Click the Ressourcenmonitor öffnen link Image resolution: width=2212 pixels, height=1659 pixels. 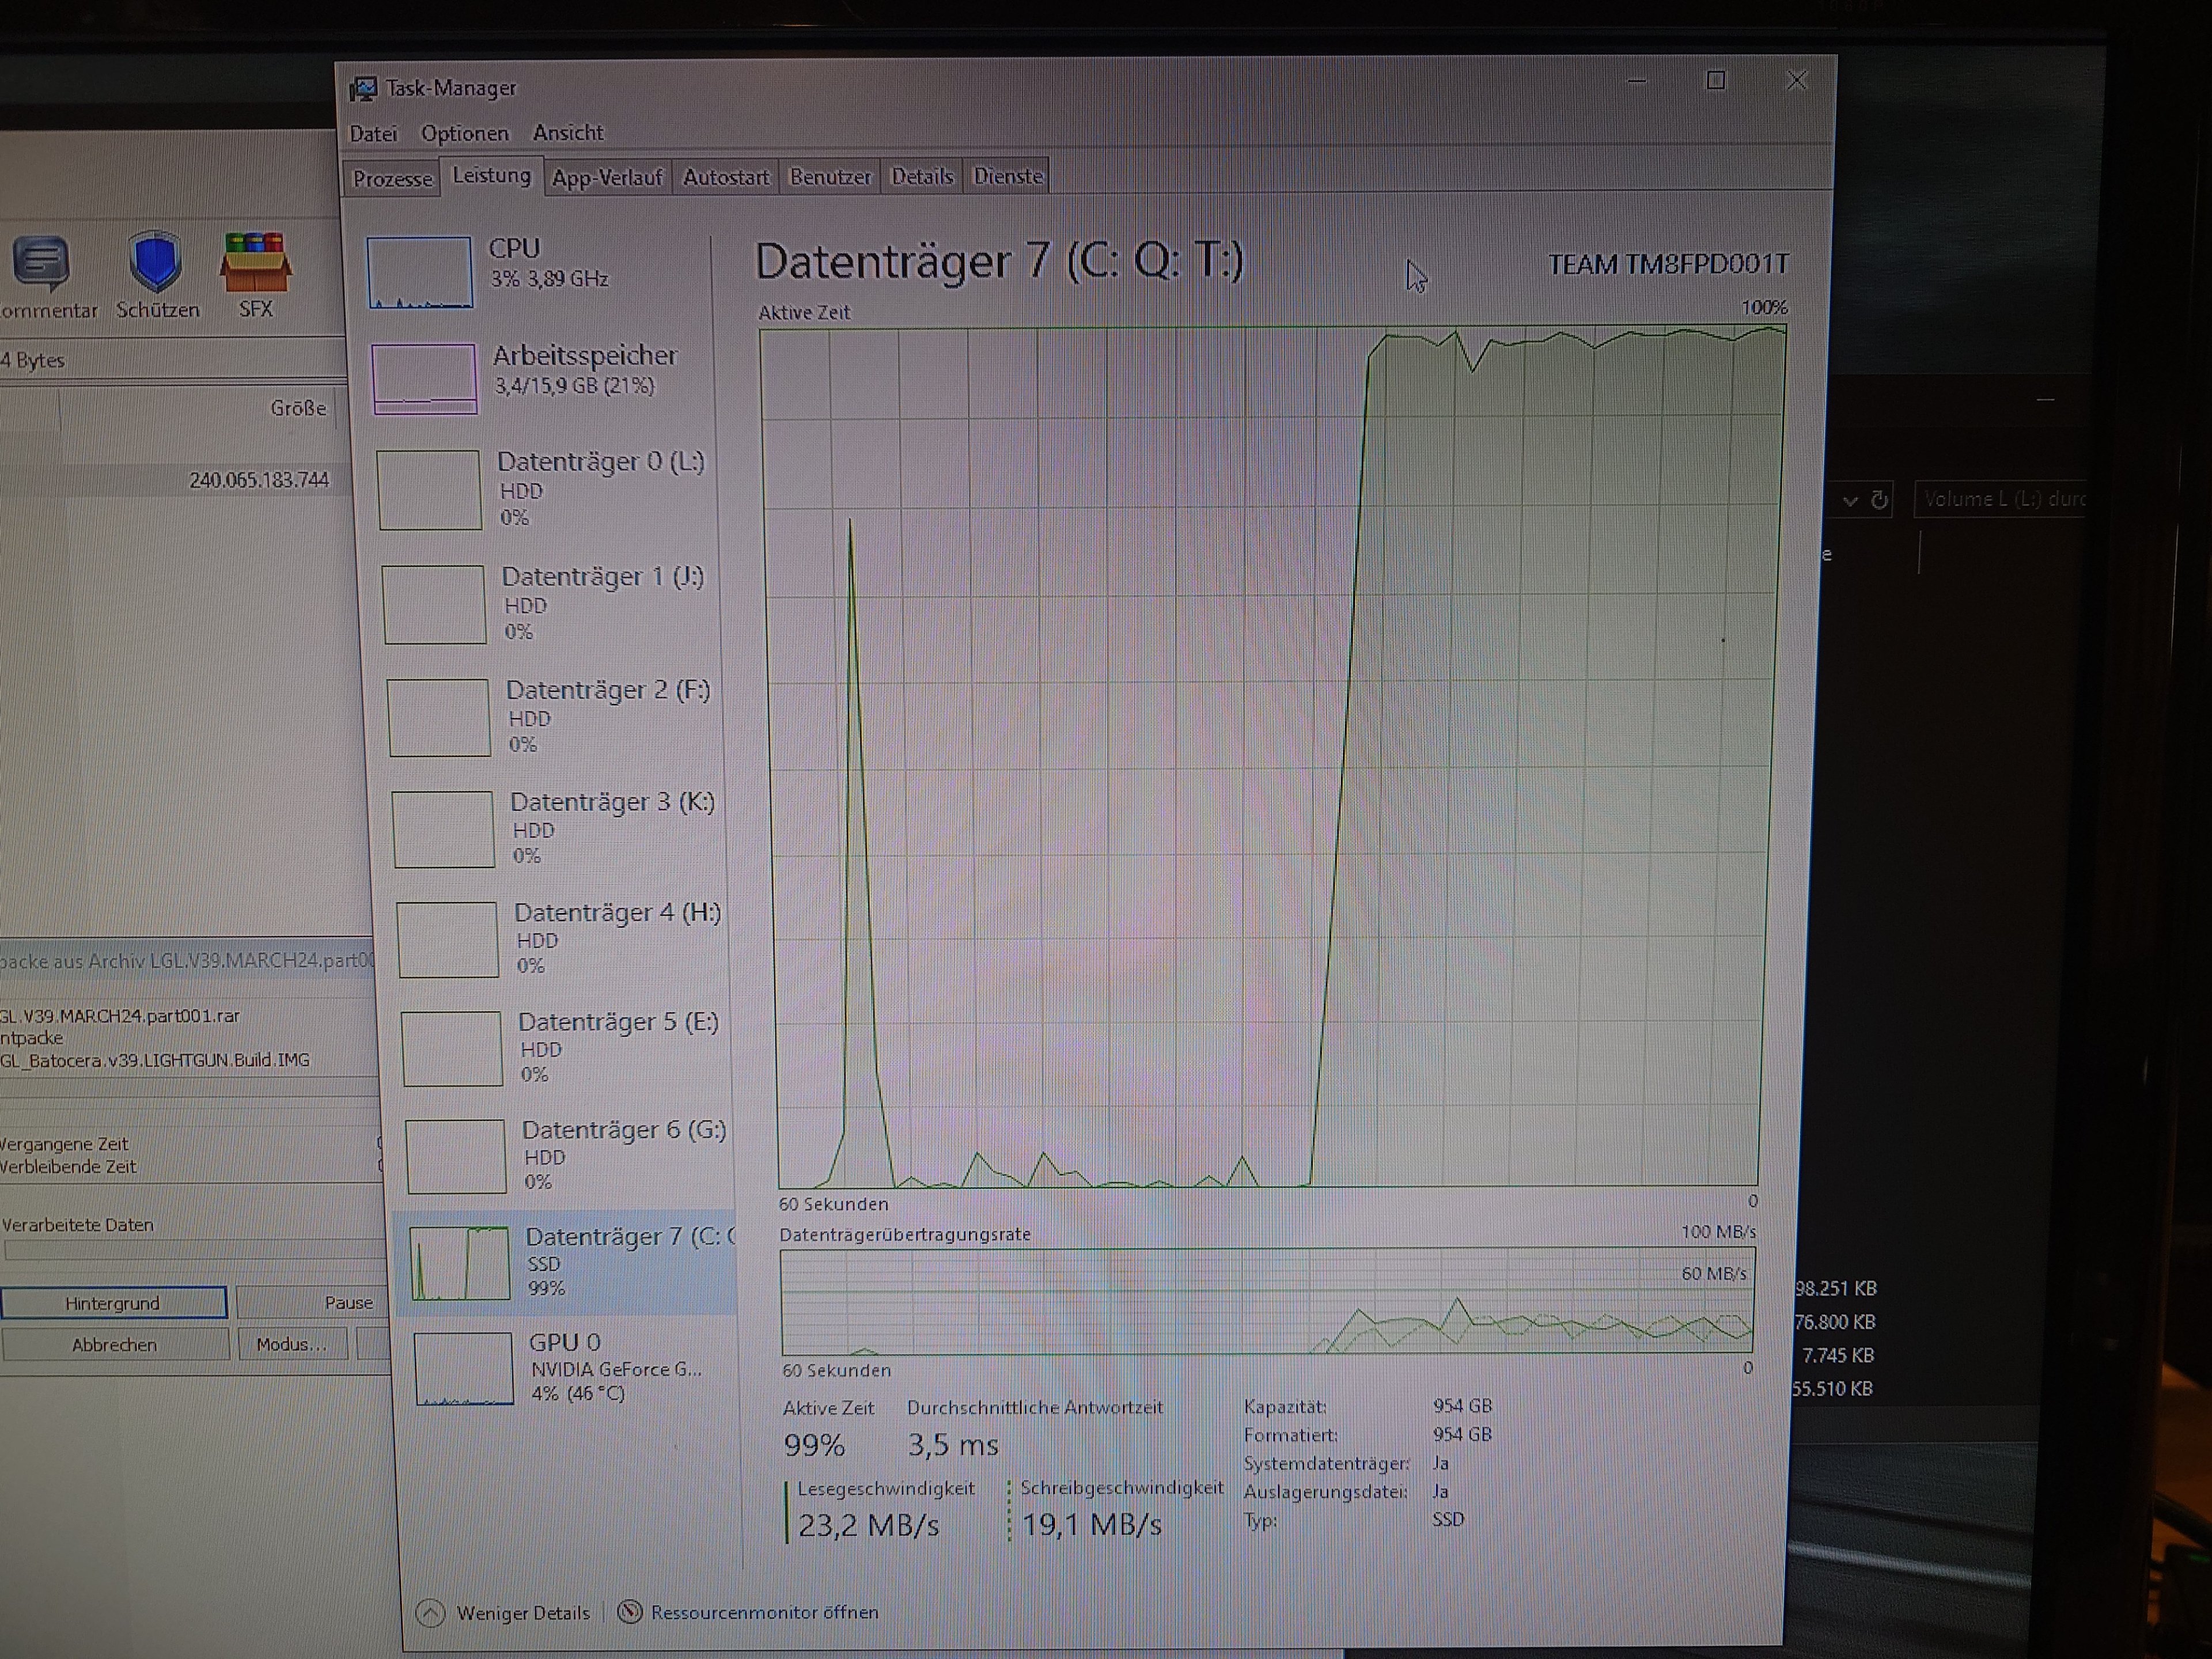(765, 1612)
